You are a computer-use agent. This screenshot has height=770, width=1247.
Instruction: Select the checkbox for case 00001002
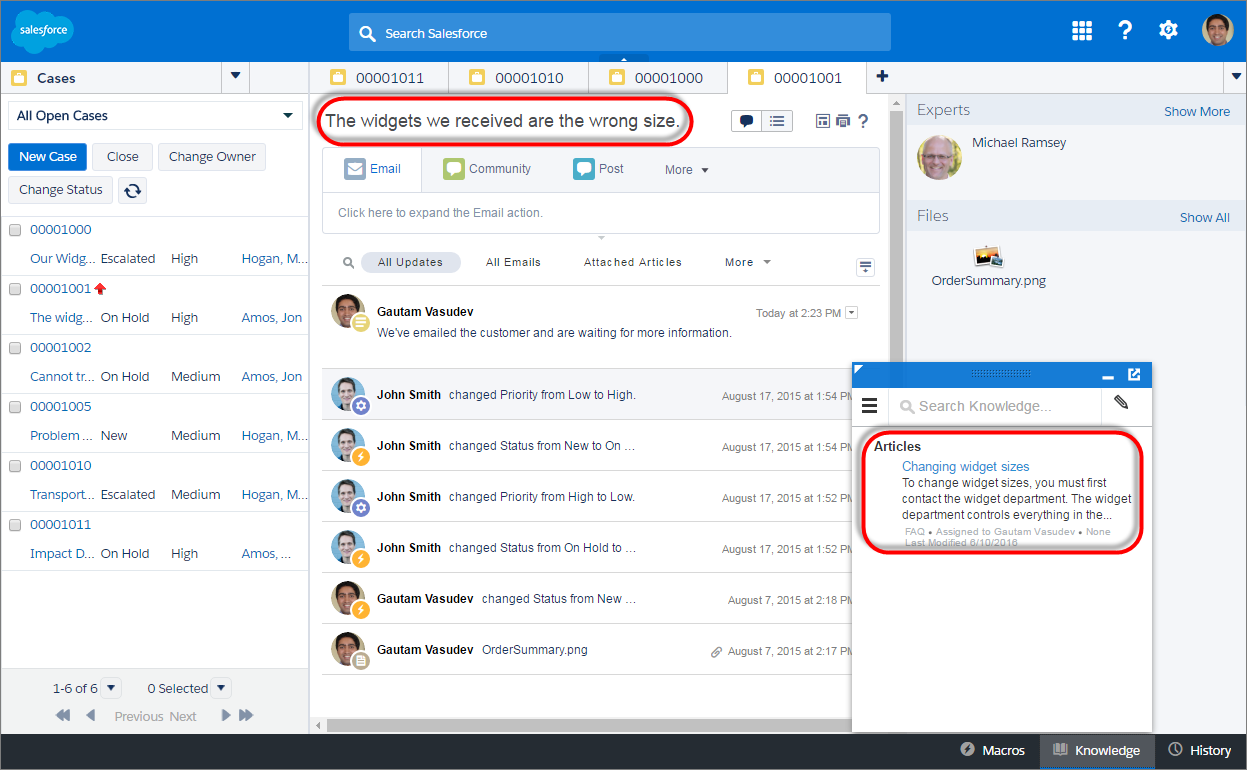[x=15, y=348]
